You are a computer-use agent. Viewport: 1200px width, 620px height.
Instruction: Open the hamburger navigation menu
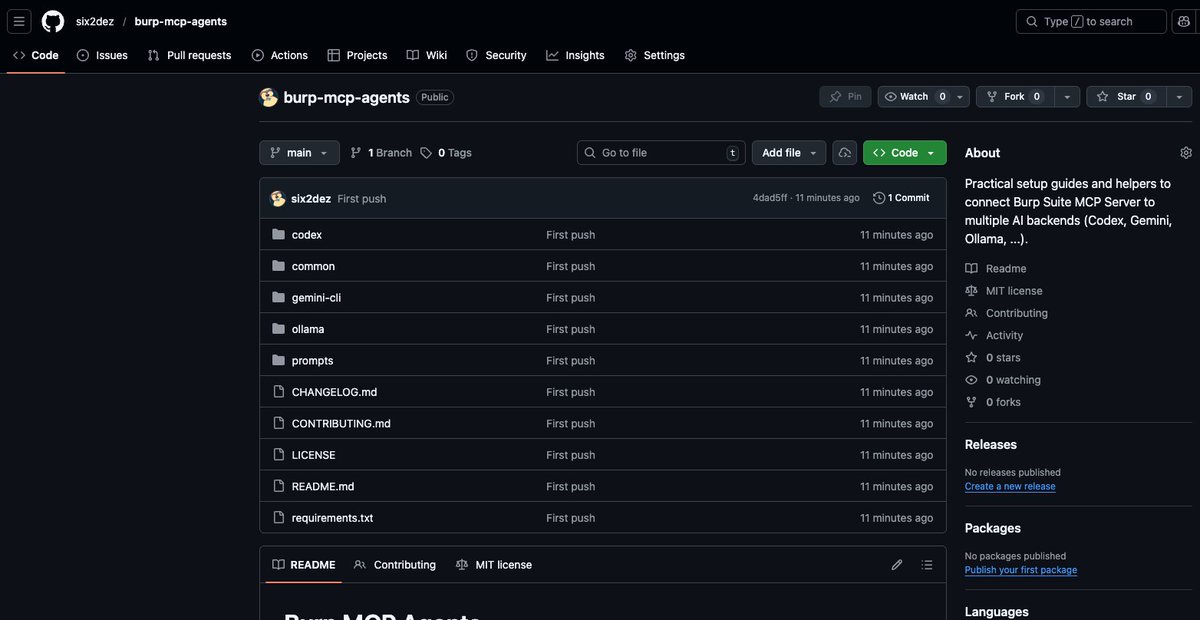[x=19, y=21]
